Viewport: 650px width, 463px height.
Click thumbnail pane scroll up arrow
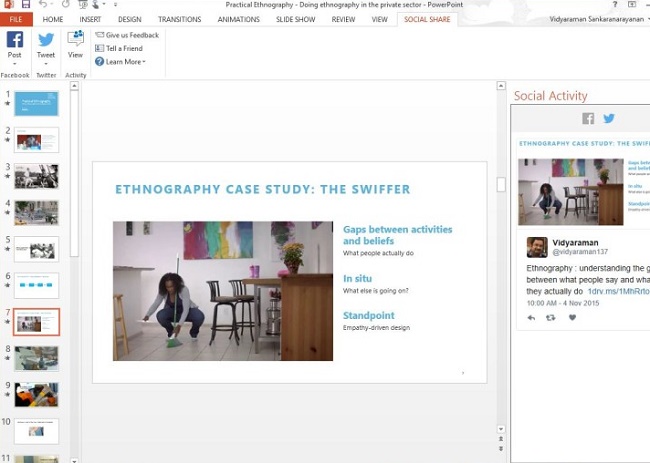tap(74, 86)
